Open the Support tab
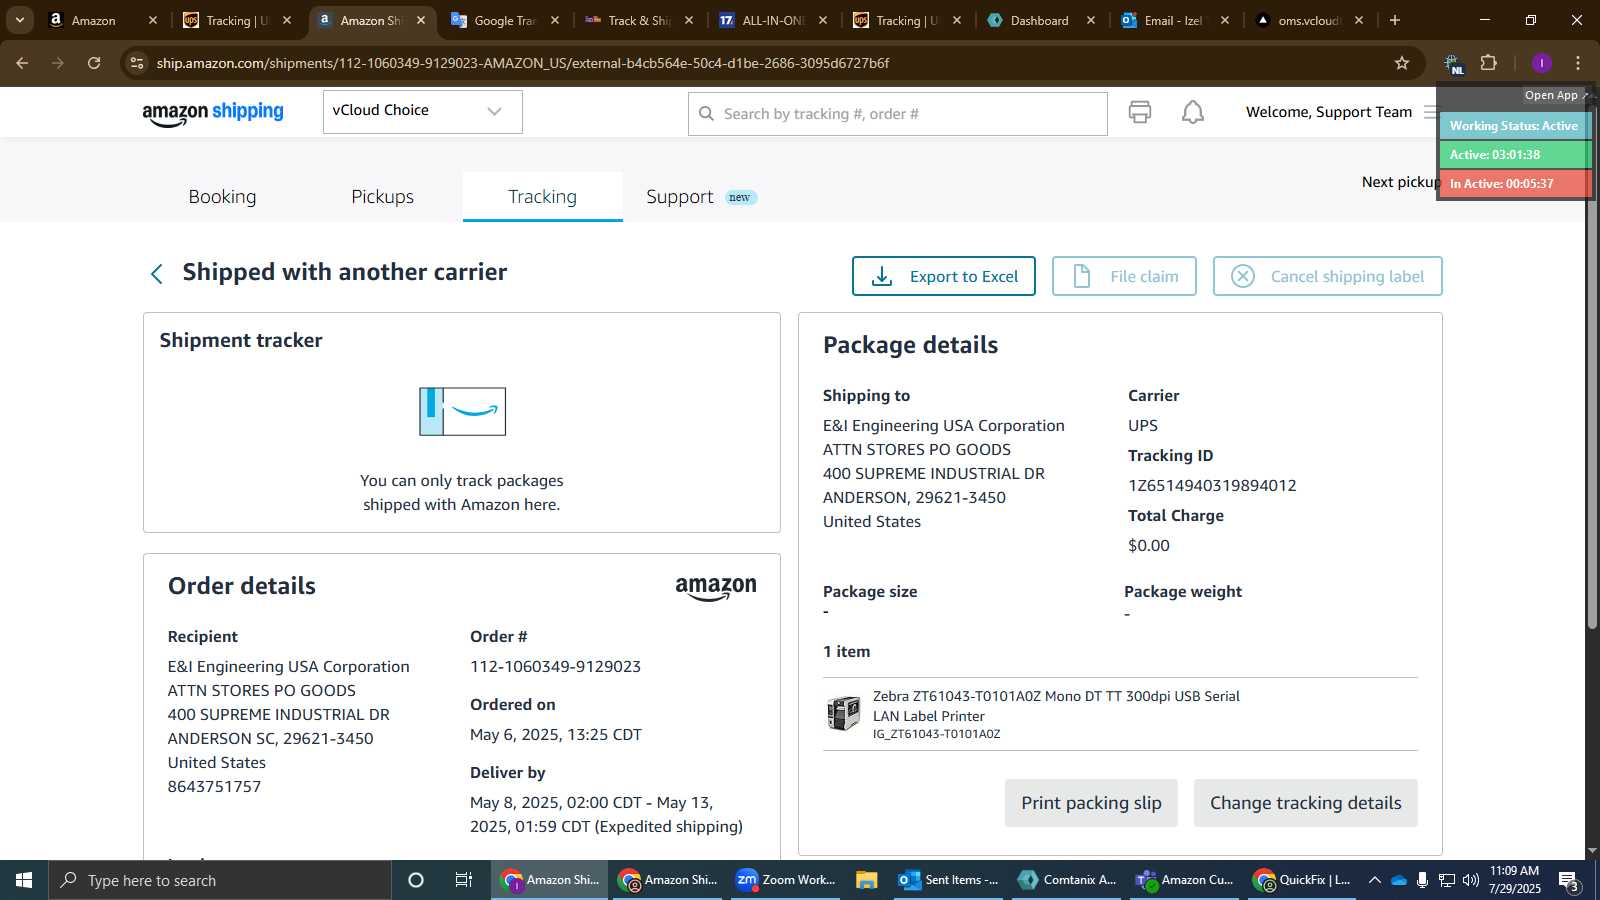 click(x=701, y=197)
